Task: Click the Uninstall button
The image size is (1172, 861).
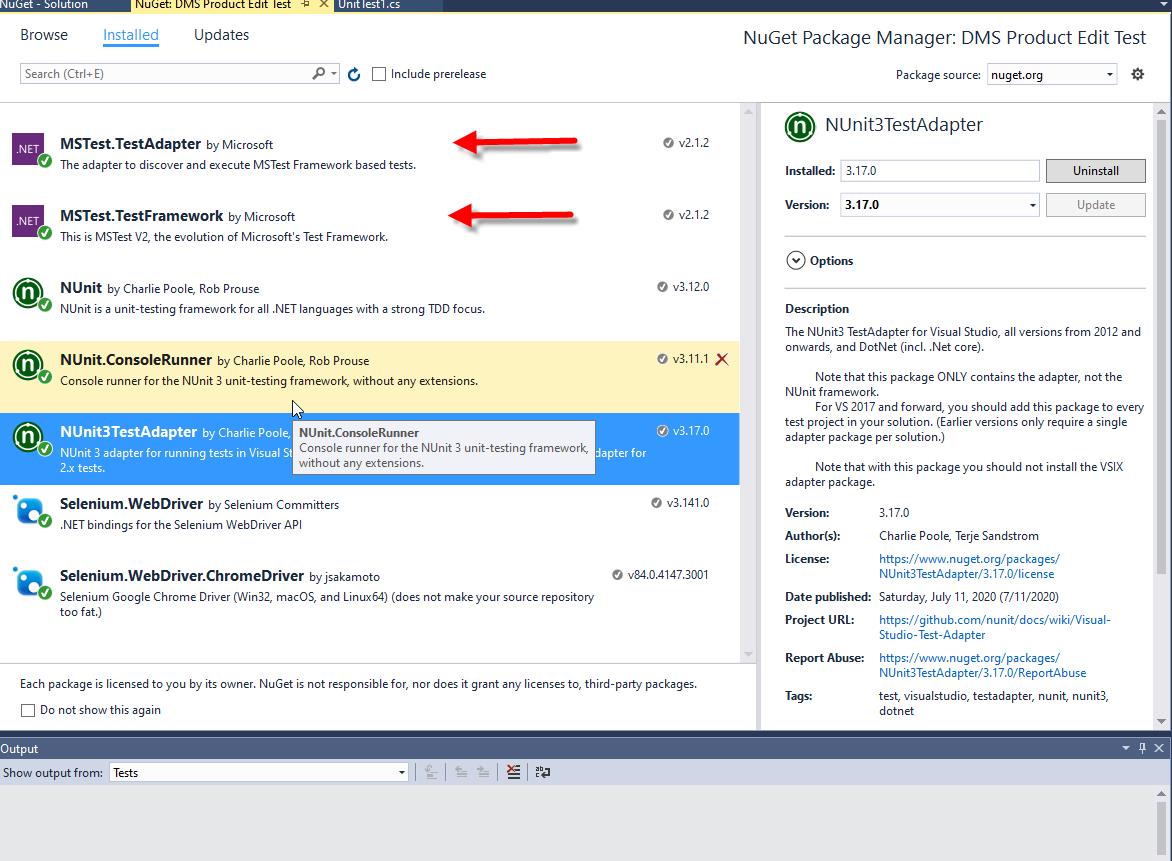Action: click(x=1095, y=170)
